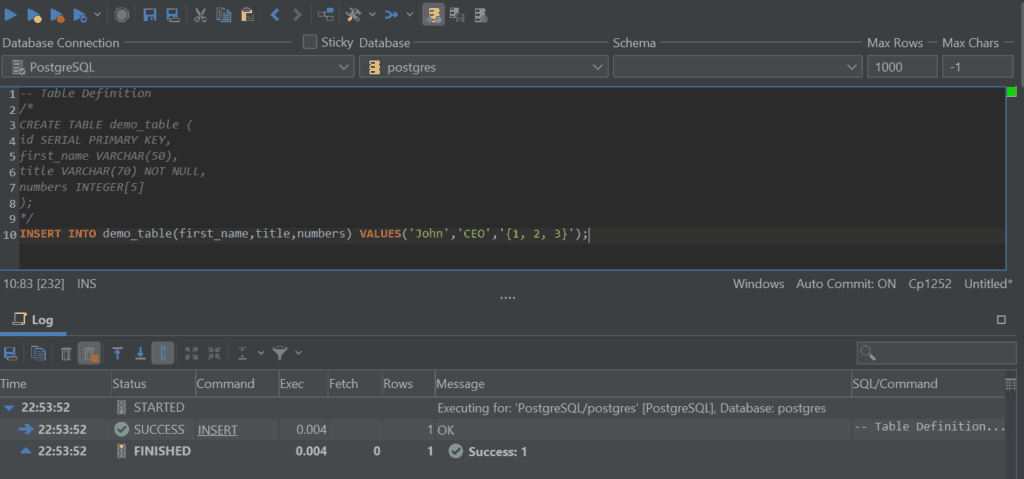Open the postgres database dropdown
This screenshot has height=479, width=1024.
484,67
